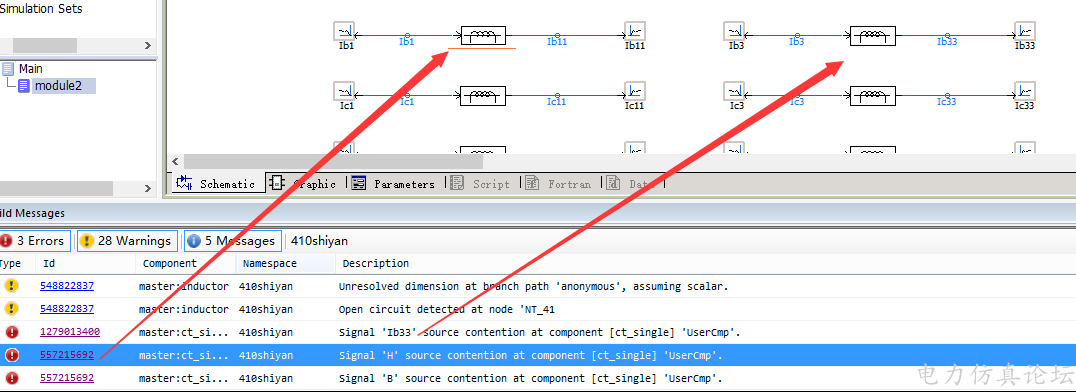The width and height of the screenshot is (1076, 392).
Task: Select the Fortran tab
Action: [x=558, y=183]
